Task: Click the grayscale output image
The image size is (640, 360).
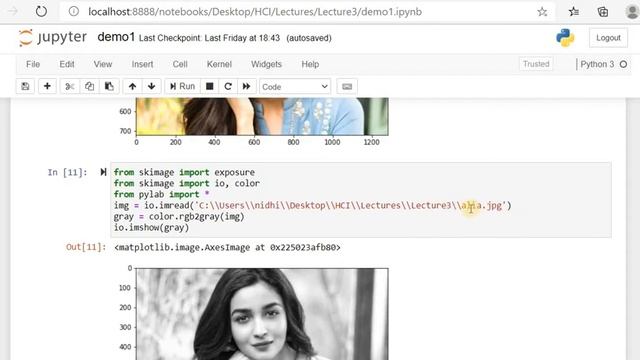Action: (262, 314)
